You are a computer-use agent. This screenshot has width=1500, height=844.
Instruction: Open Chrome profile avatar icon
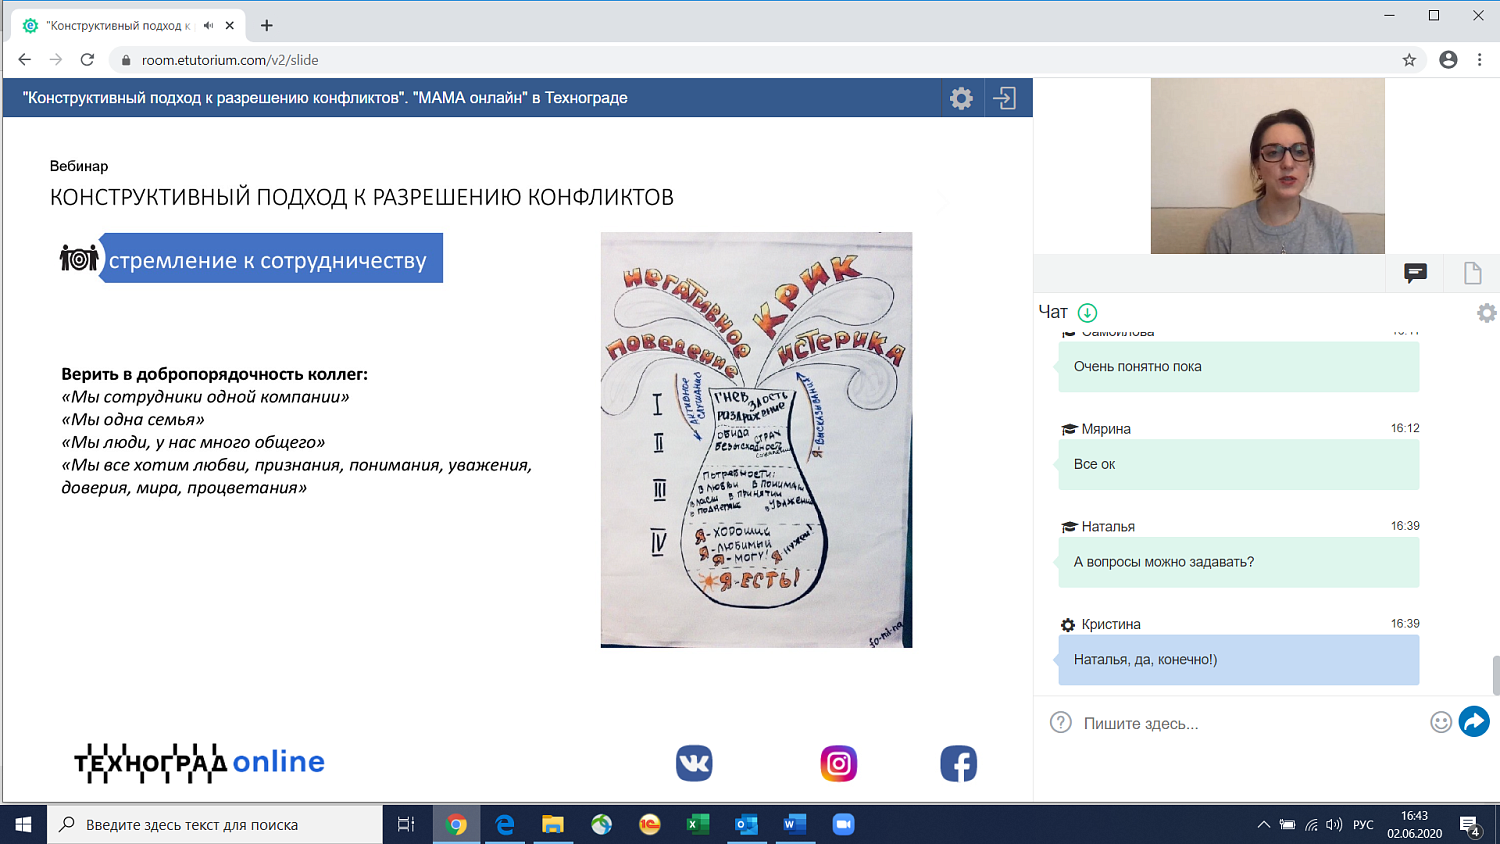coord(1447,60)
